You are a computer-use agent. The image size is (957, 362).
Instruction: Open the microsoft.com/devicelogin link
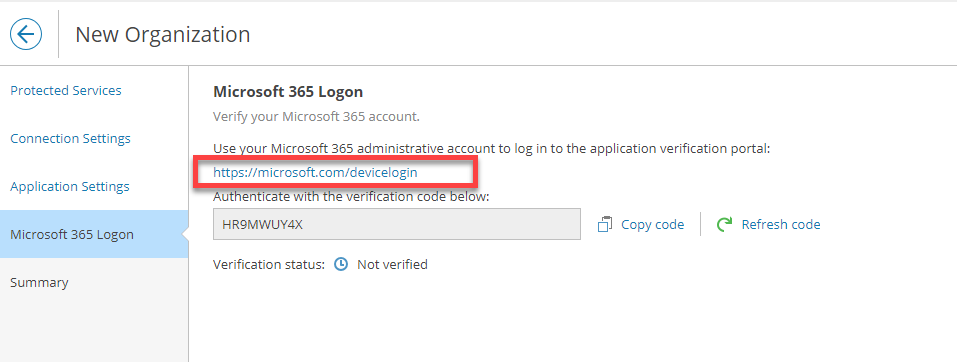315,173
